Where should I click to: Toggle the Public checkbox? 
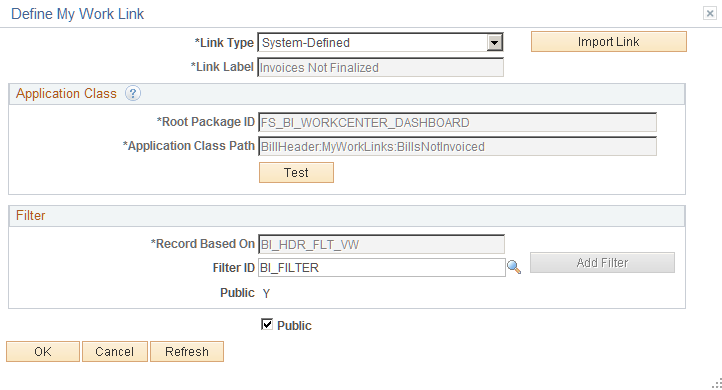[x=267, y=324]
